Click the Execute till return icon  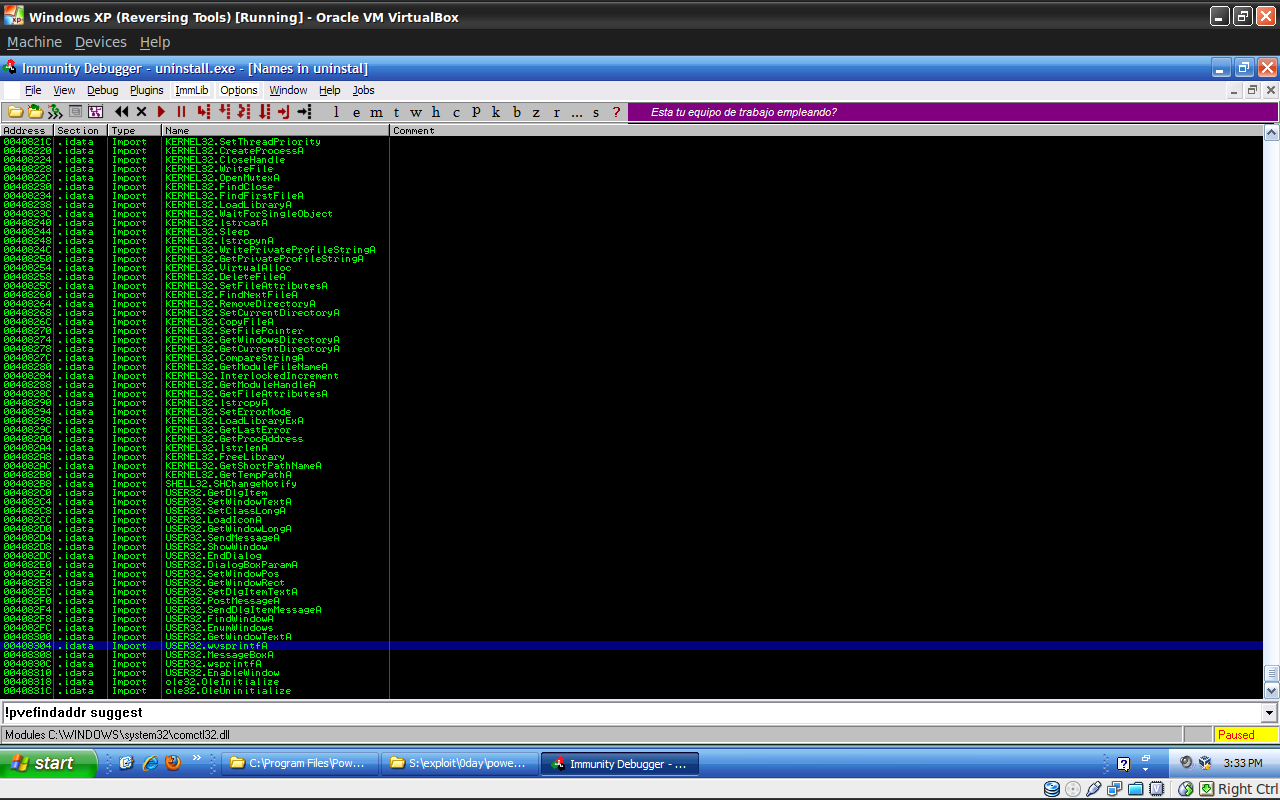(x=284, y=112)
